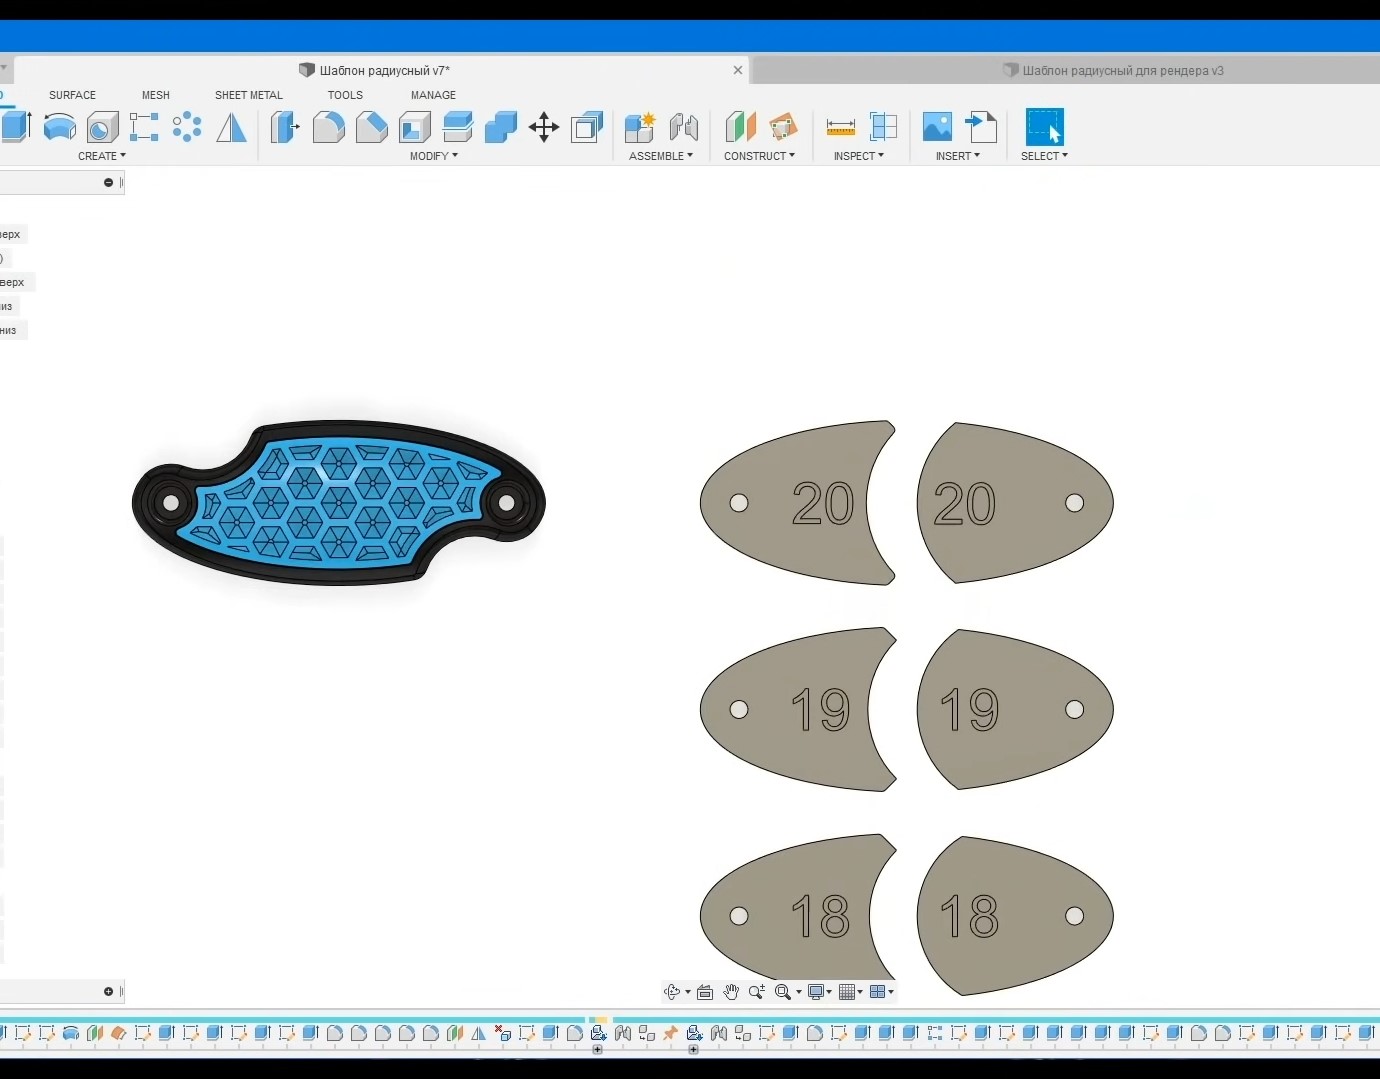Viewport: 1380px width, 1079px height.
Task: Select the Revolve tool icon
Action: 60,127
